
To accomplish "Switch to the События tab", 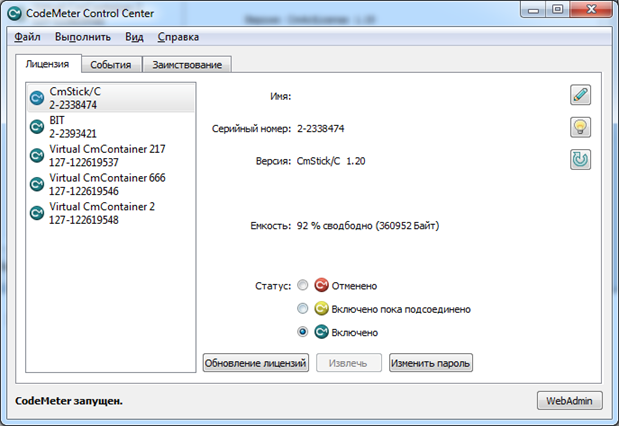I will click(111, 65).
